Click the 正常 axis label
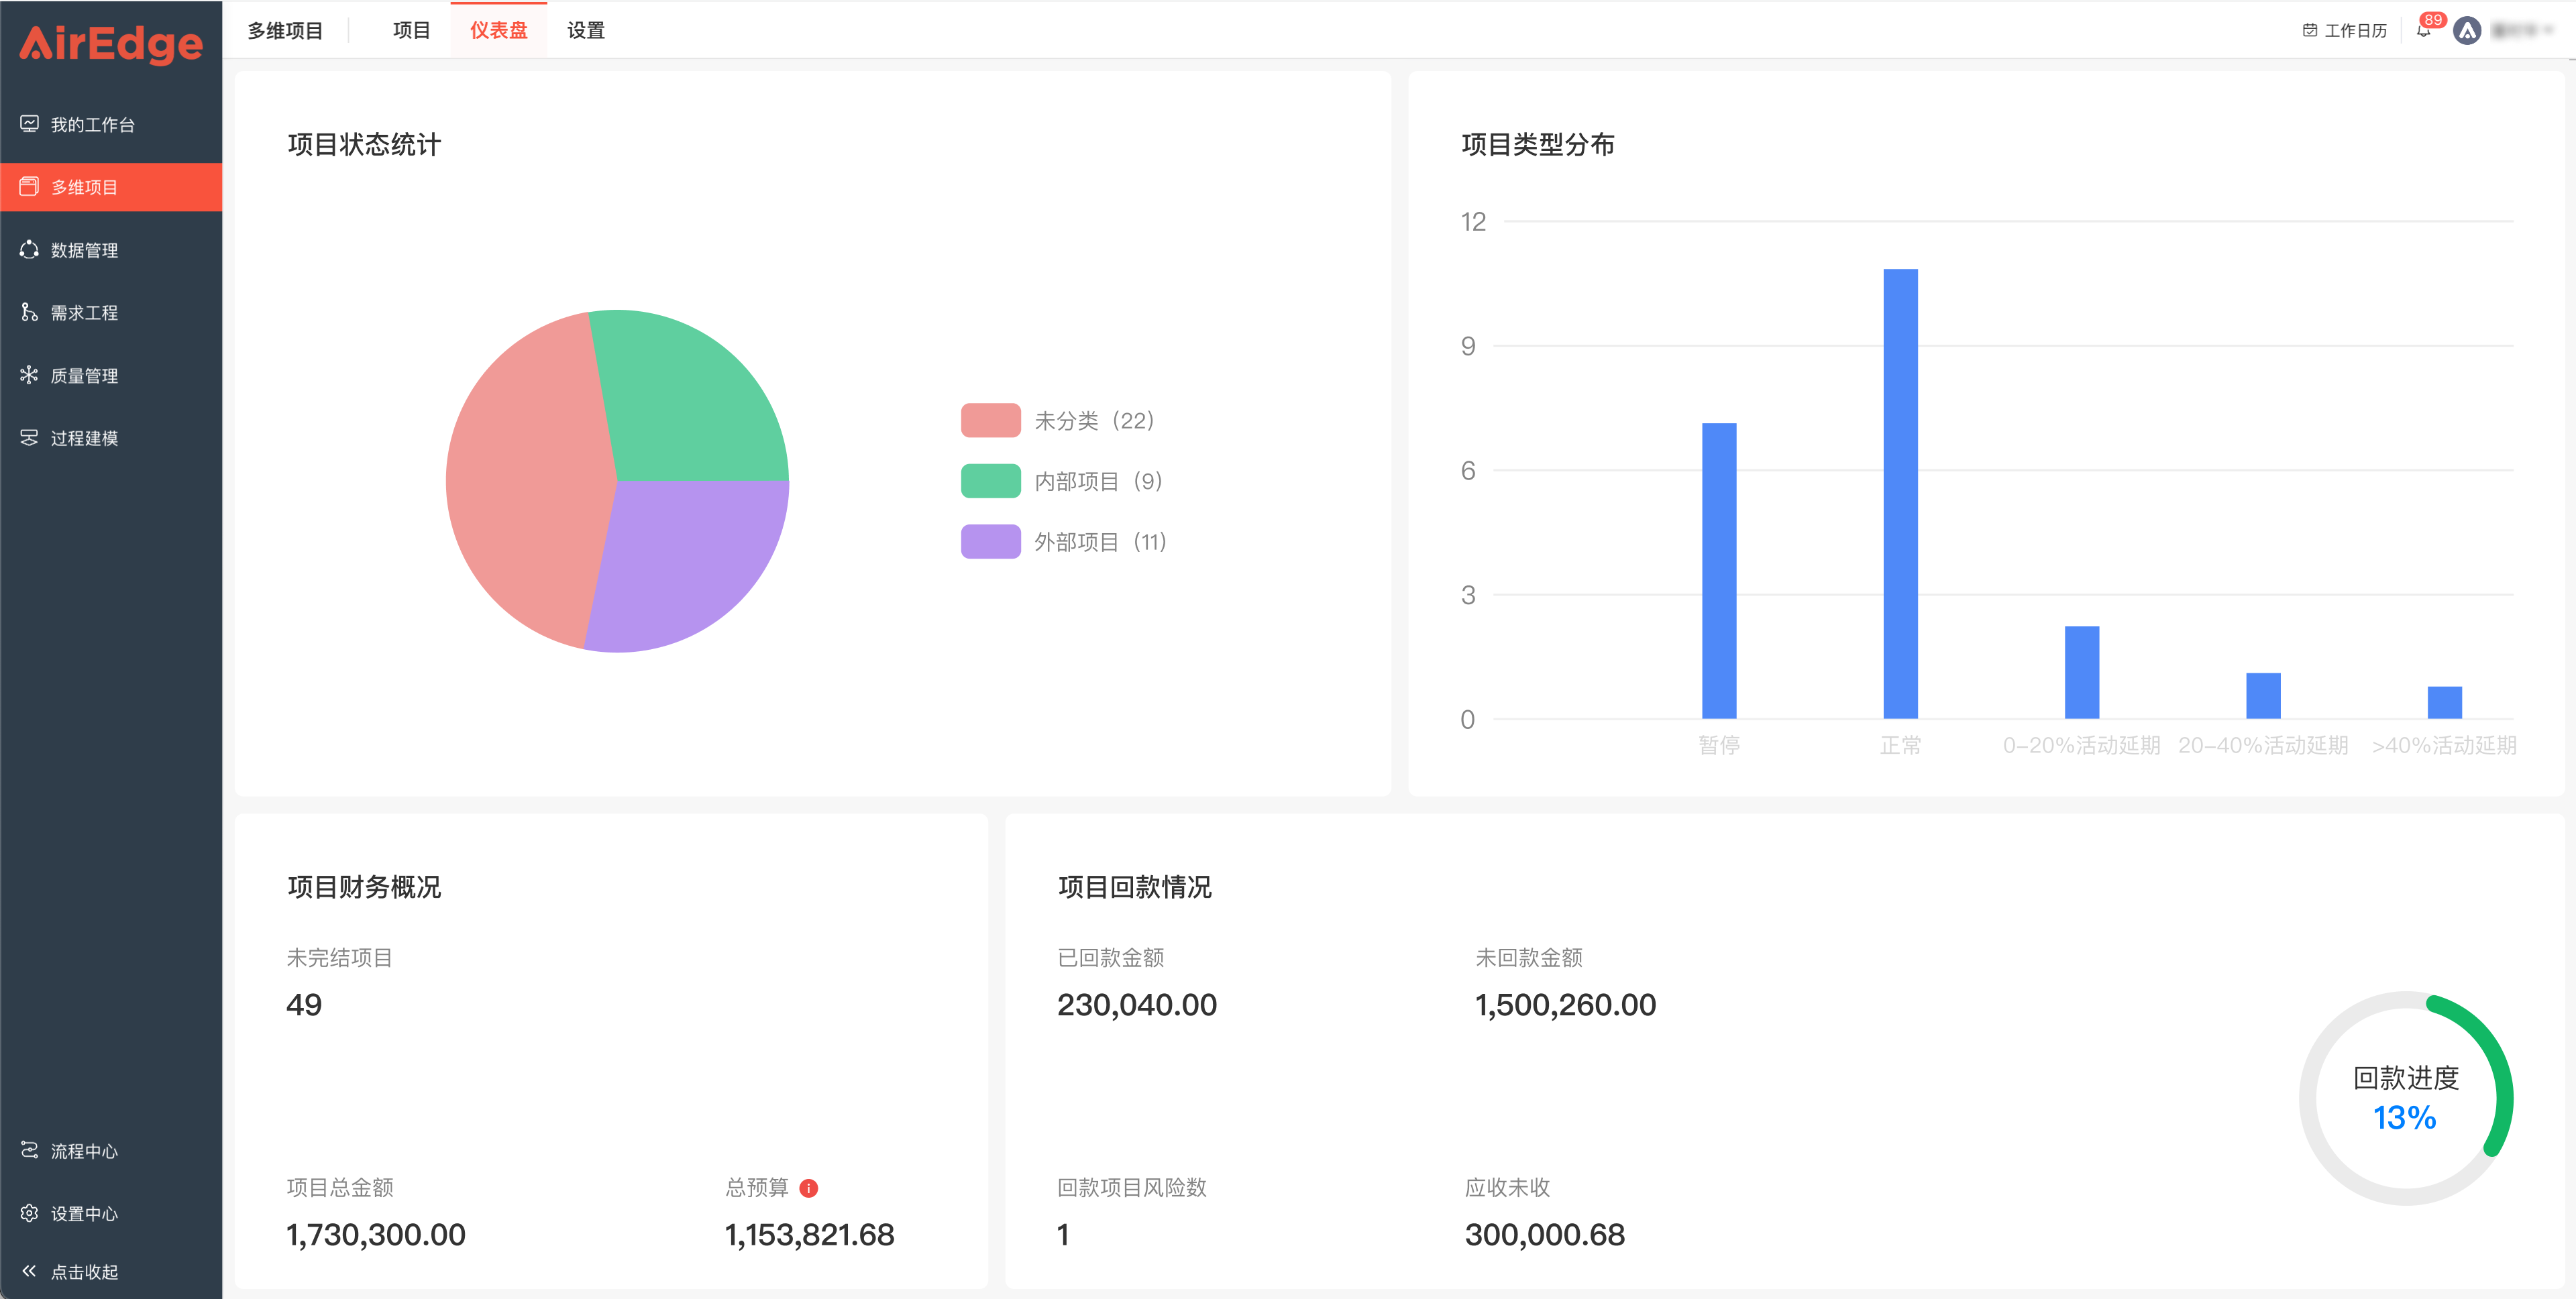The width and height of the screenshot is (2576, 1299). click(x=1900, y=745)
